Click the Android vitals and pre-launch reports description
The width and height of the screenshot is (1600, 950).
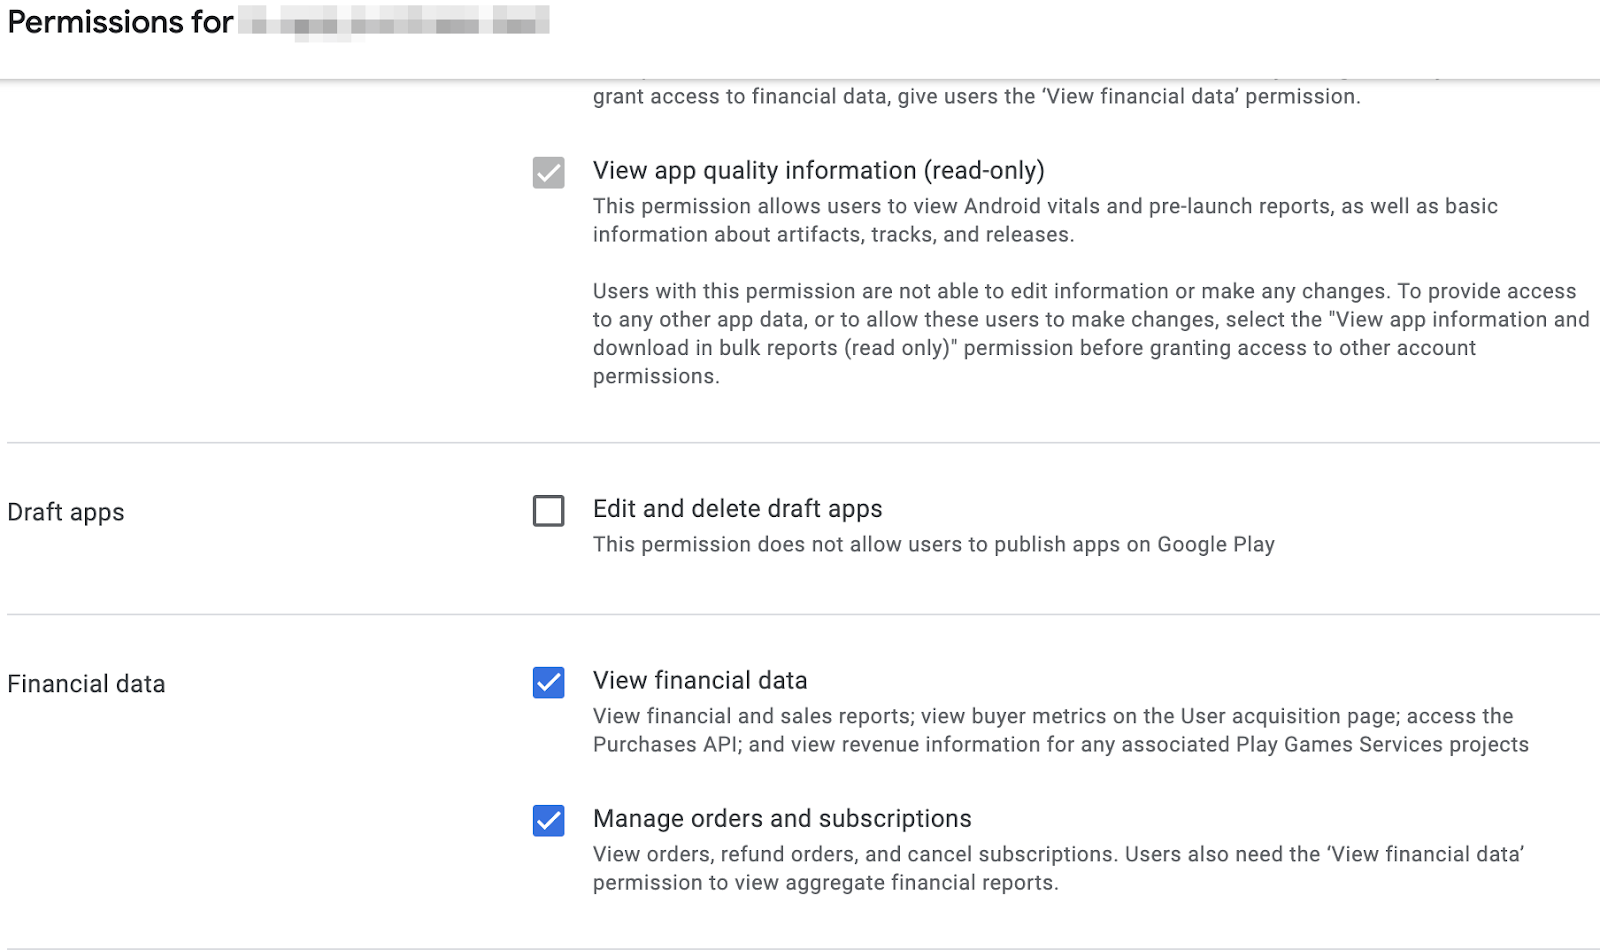coord(1045,220)
